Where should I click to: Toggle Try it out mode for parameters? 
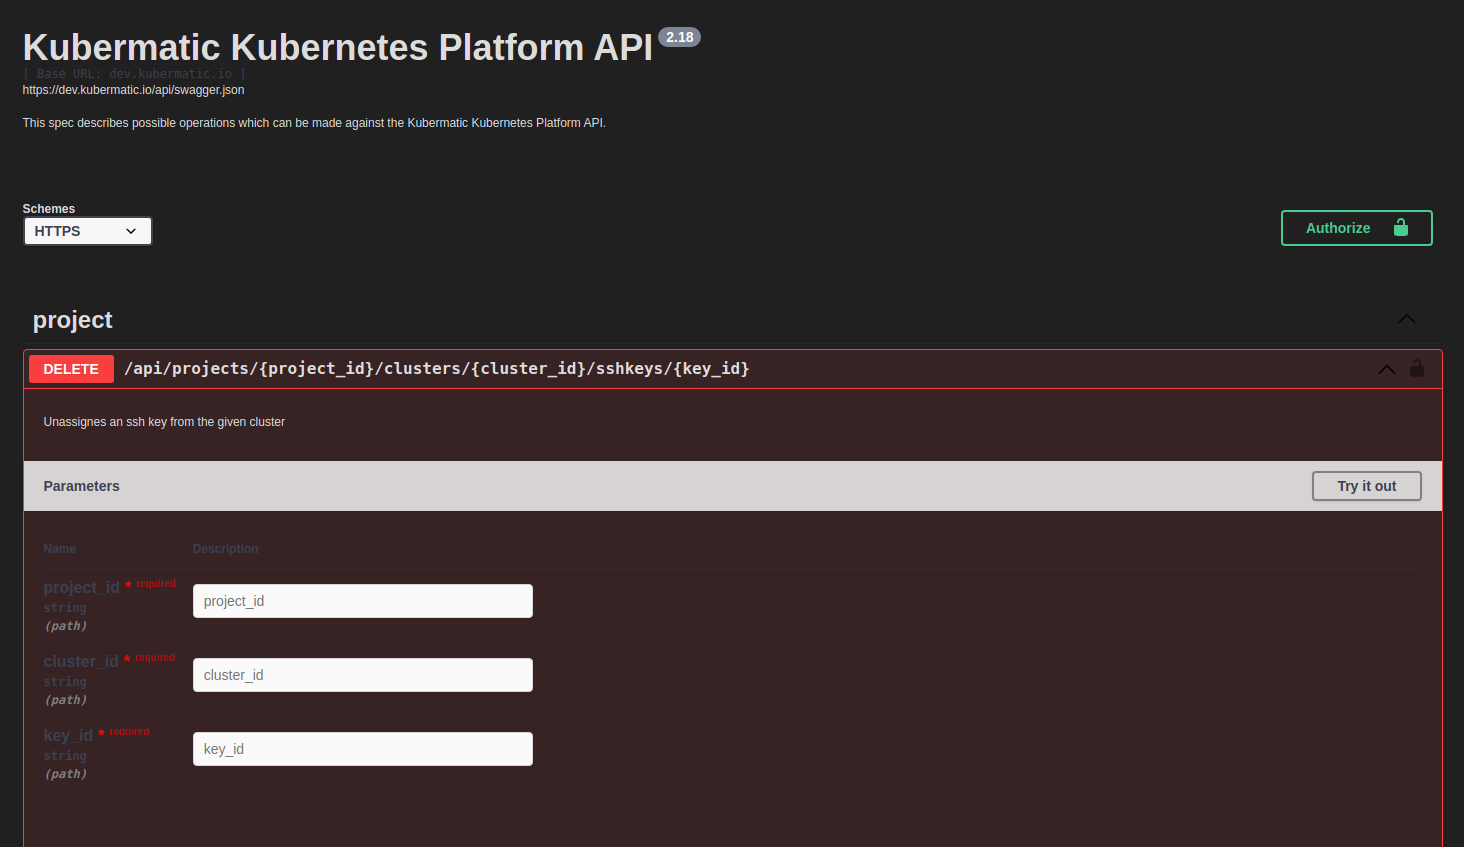coord(1366,486)
